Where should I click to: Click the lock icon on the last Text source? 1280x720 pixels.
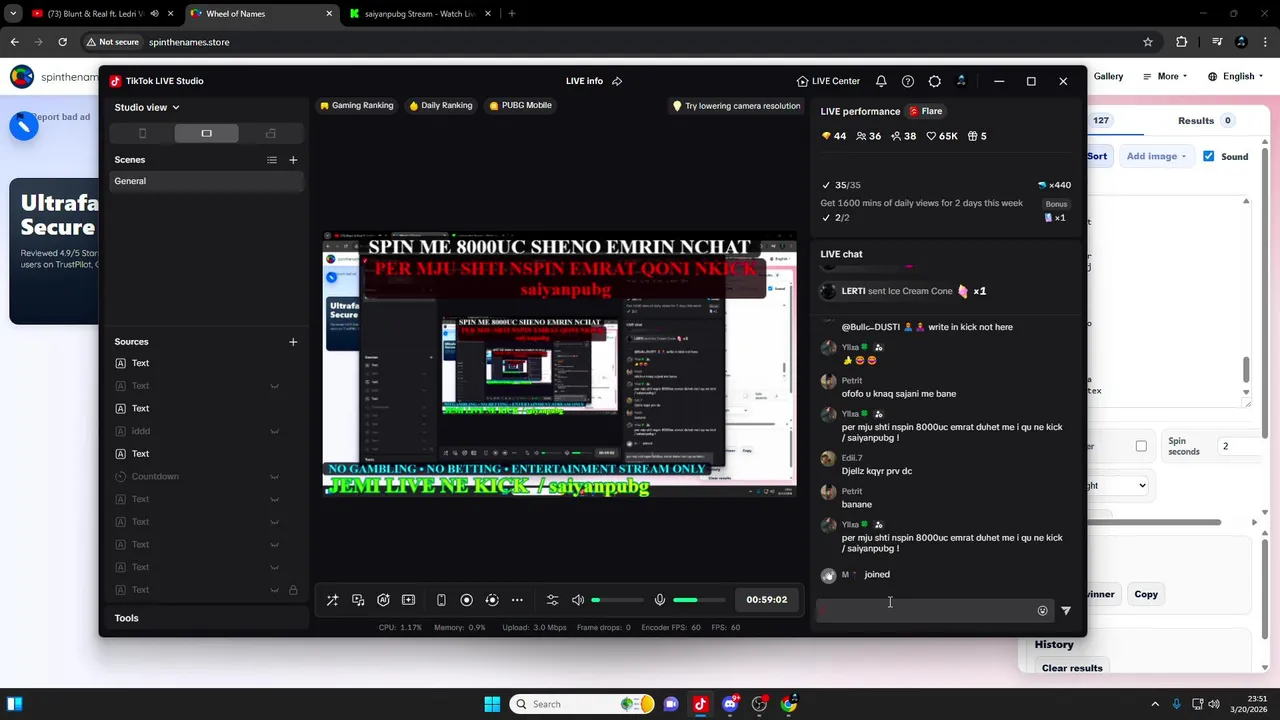click(x=293, y=590)
